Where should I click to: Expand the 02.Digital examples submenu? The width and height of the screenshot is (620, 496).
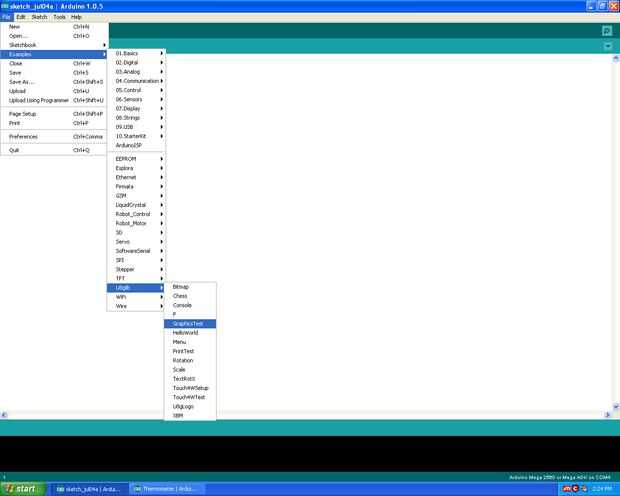point(136,62)
